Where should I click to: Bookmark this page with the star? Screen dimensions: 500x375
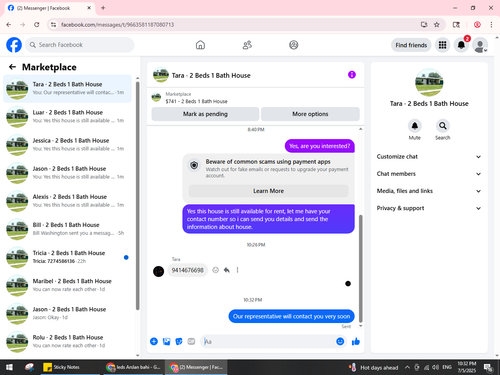pos(437,24)
